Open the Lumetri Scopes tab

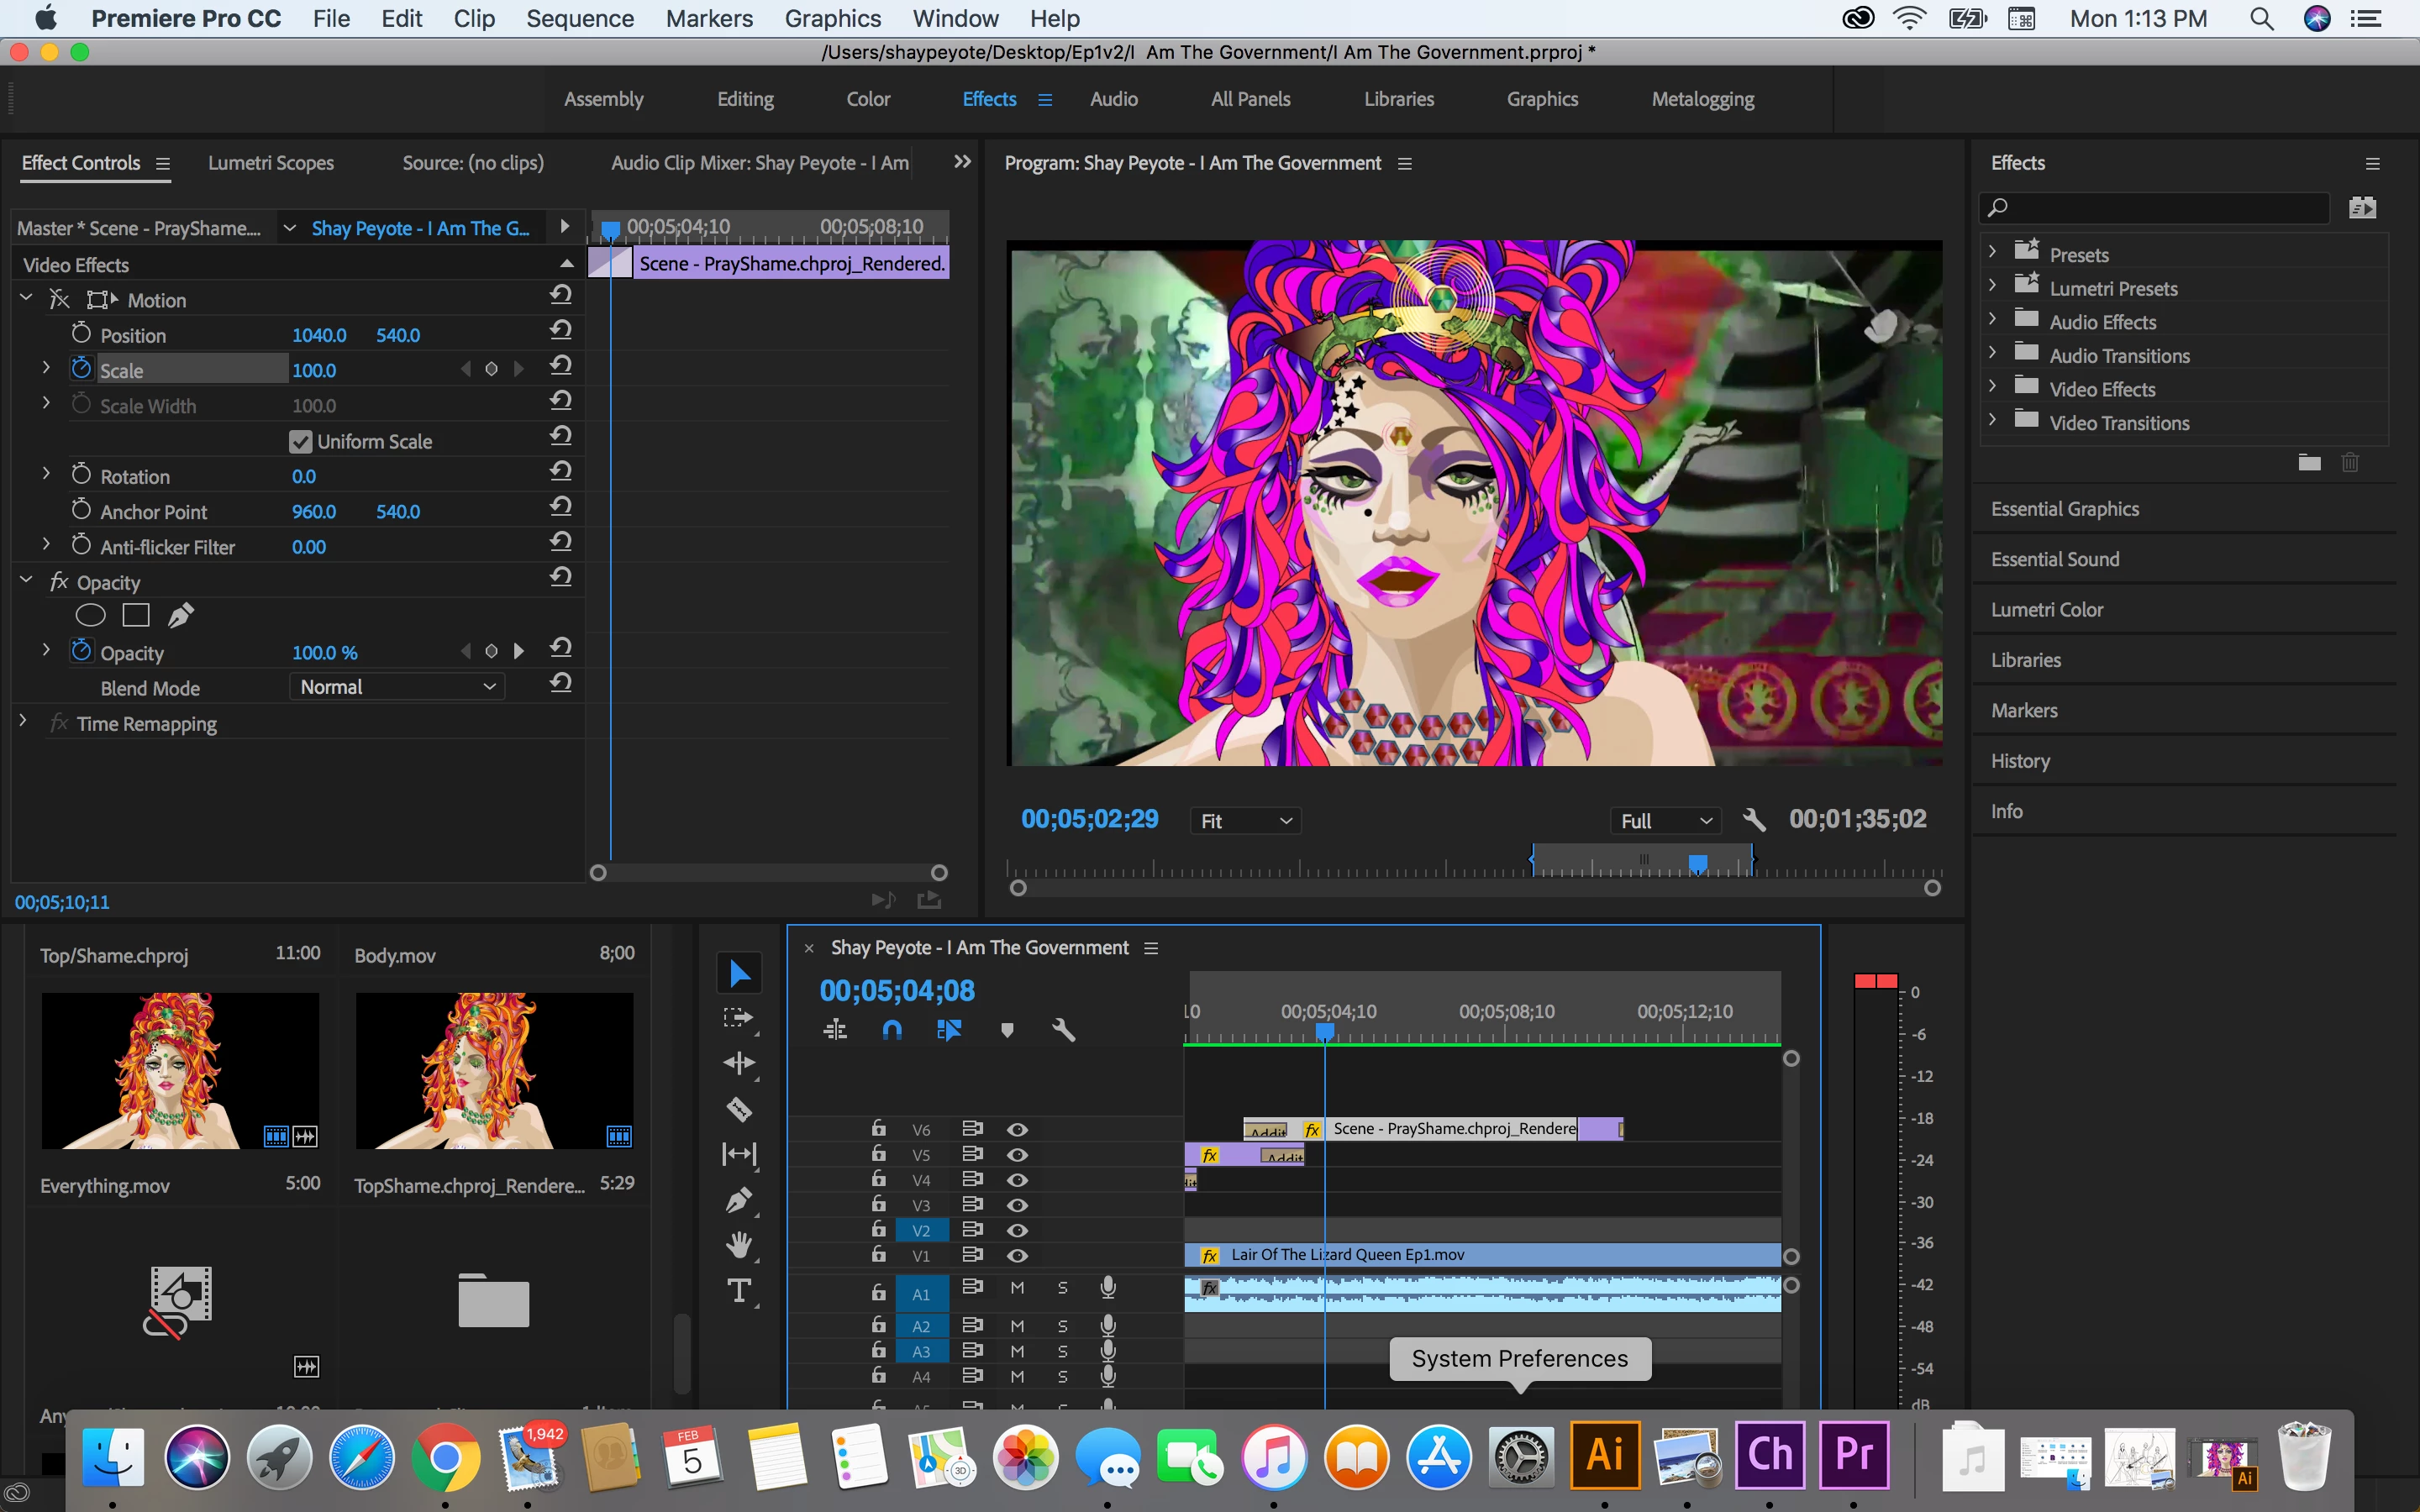point(271,163)
